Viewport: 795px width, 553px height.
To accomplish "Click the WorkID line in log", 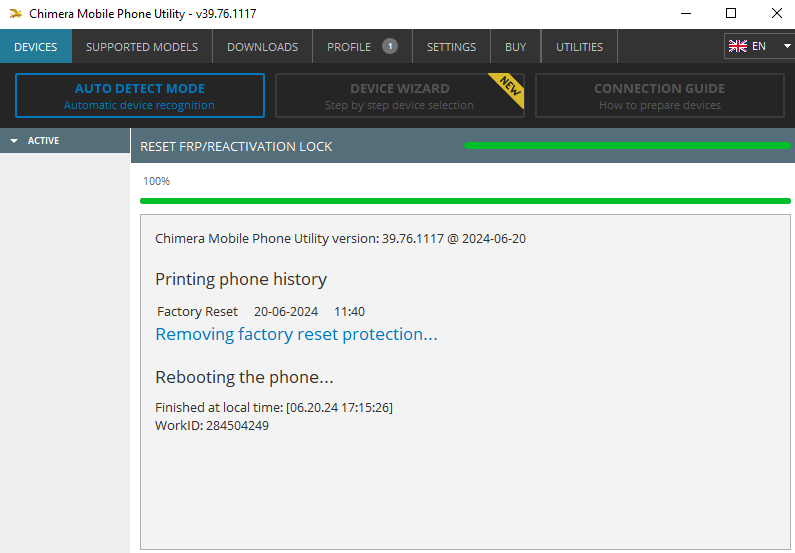I will point(212,425).
